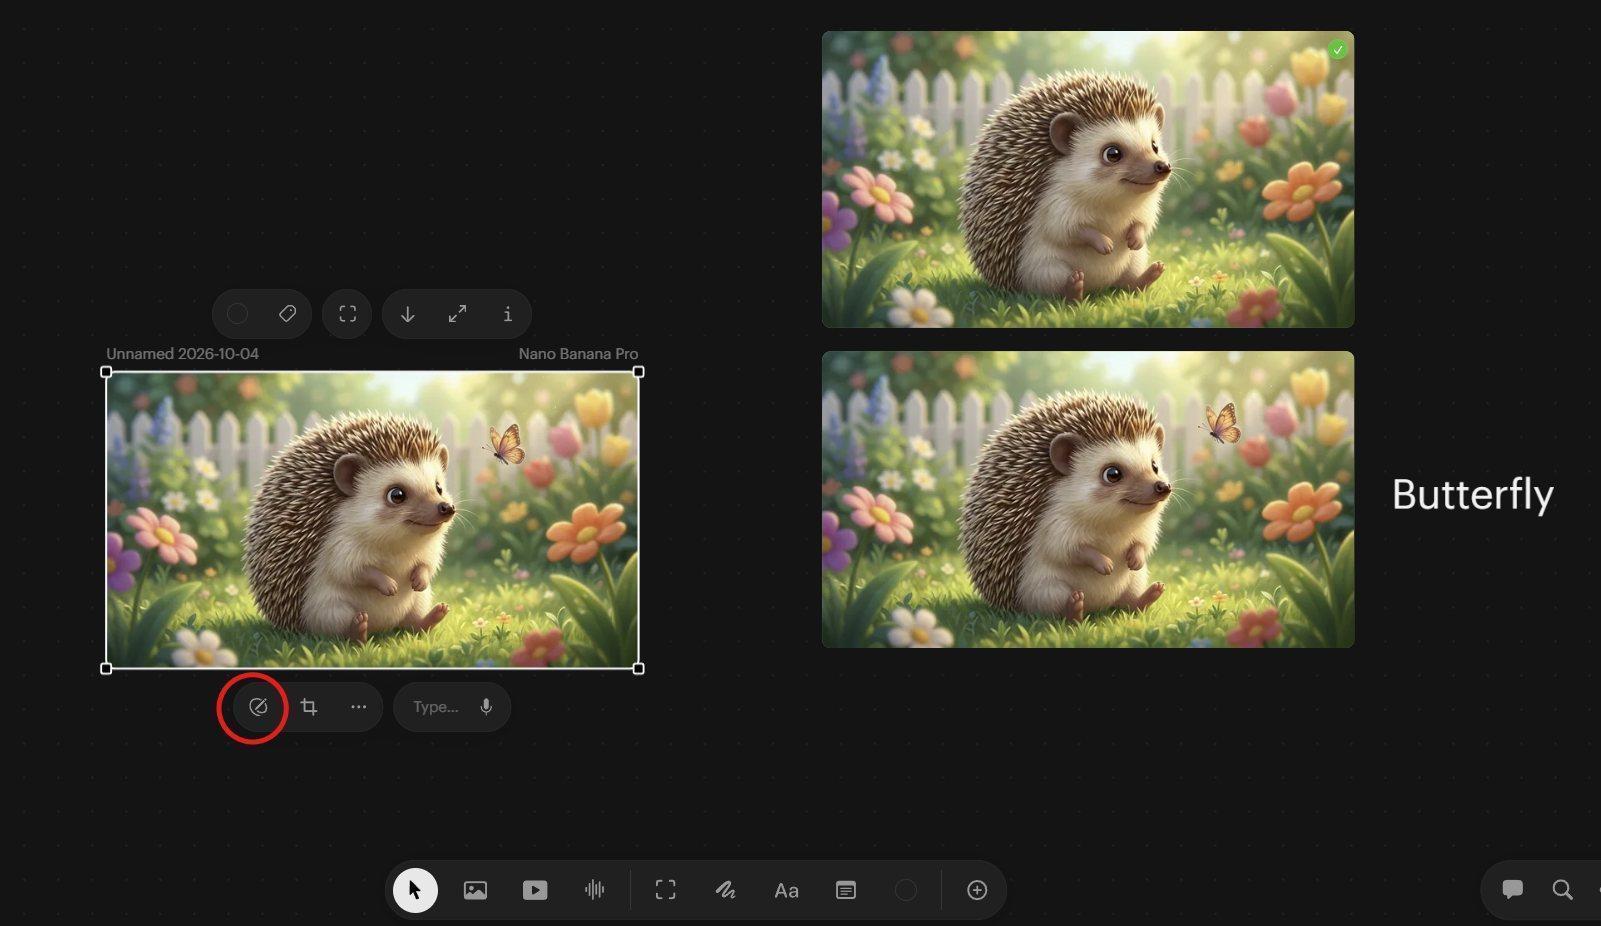The image size is (1601, 926).
Task: Open the comments chat bubble
Action: point(1512,889)
